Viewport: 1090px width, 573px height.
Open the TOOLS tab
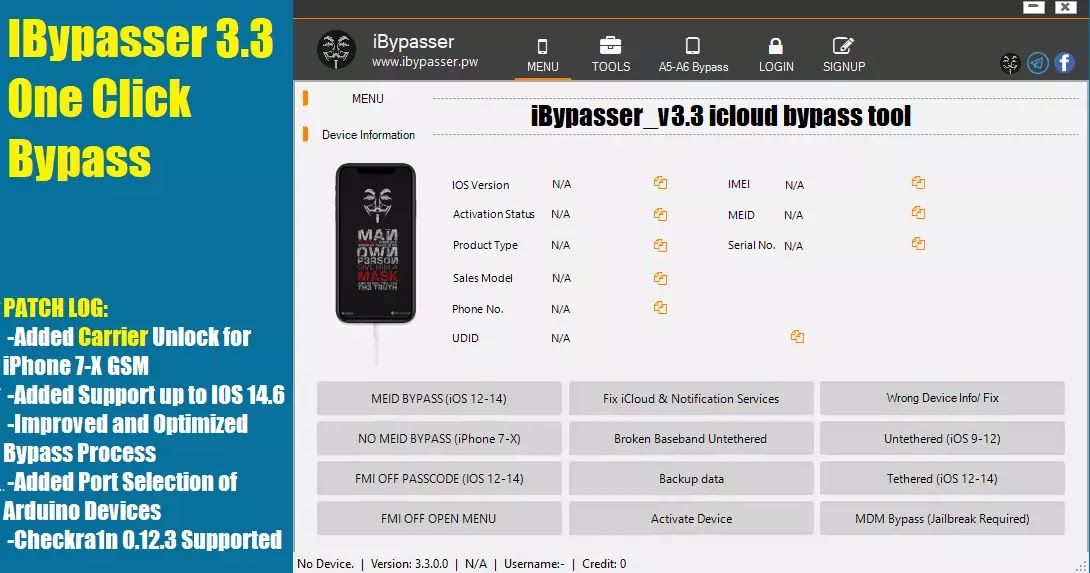click(610, 56)
